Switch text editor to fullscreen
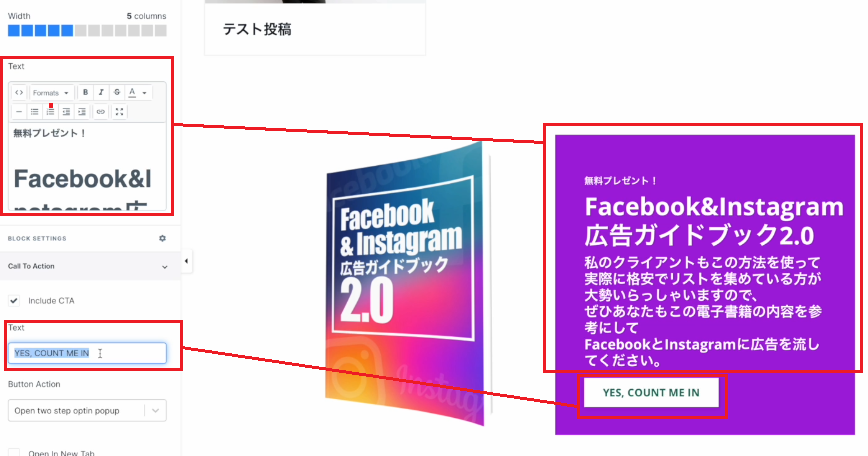868x456 pixels. [119, 112]
